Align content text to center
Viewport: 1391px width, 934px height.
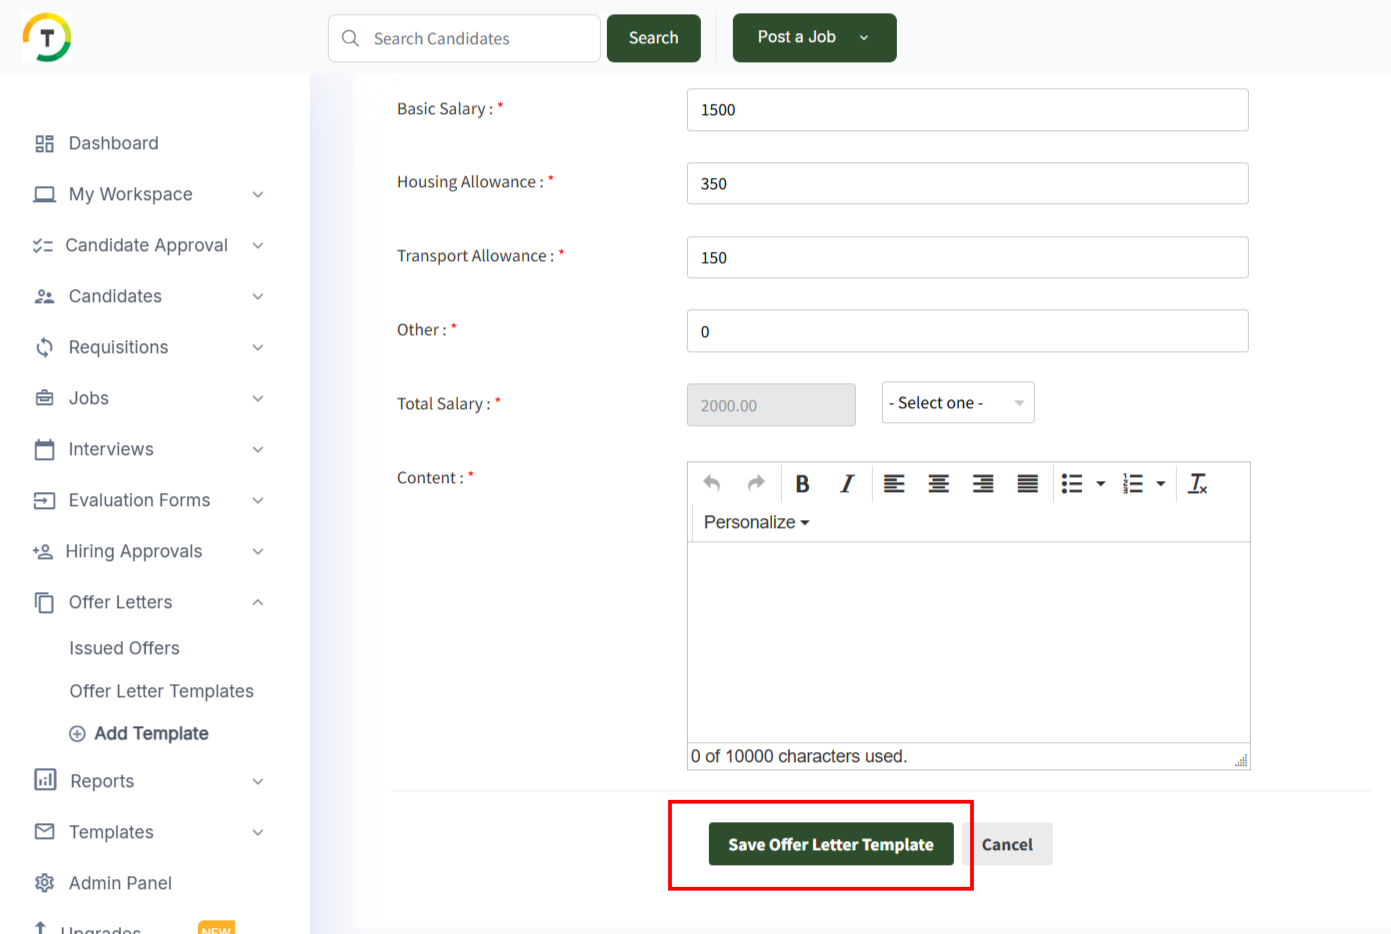(x=938, y=484)
